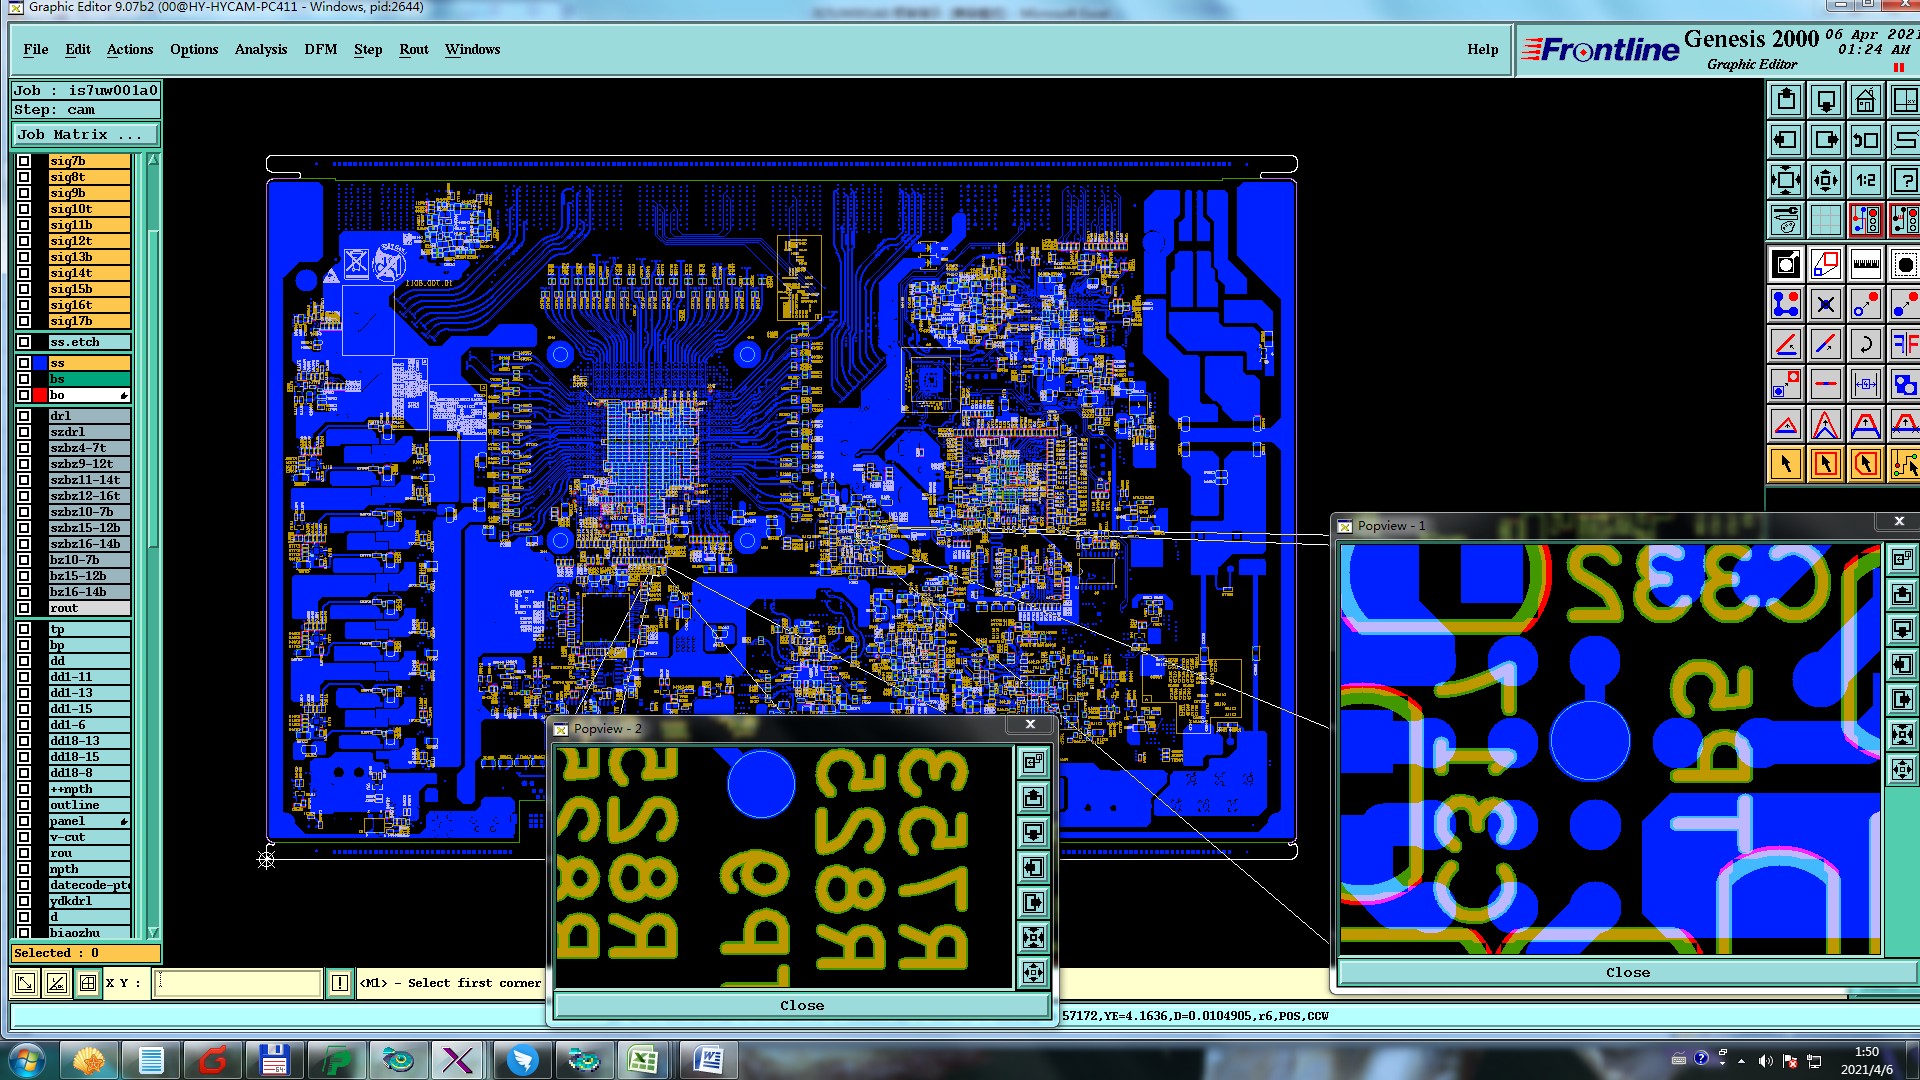Select the area zoom rectangle tool
The width and height of the screenshot is (1920, 1080).
coord(1826,265)
